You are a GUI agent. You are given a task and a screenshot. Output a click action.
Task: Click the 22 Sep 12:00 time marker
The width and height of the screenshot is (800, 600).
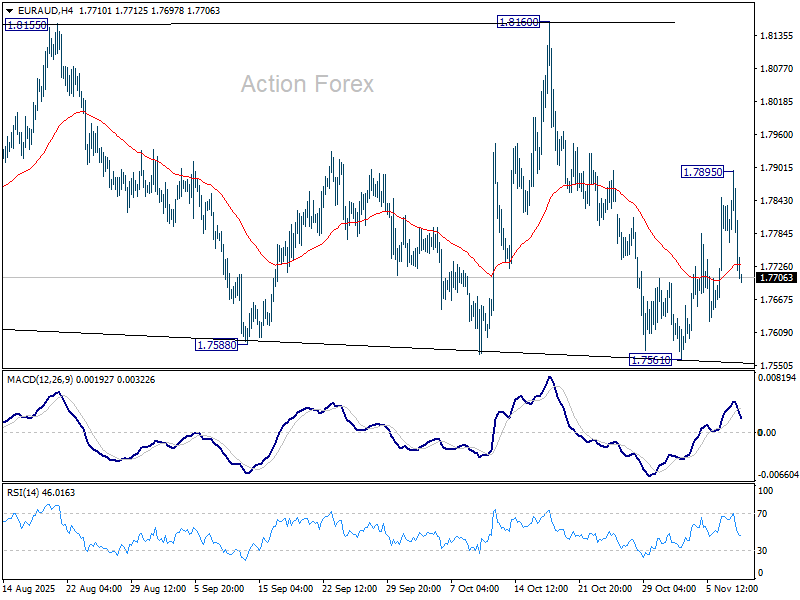pyautogui.click(x=347, y=588)
